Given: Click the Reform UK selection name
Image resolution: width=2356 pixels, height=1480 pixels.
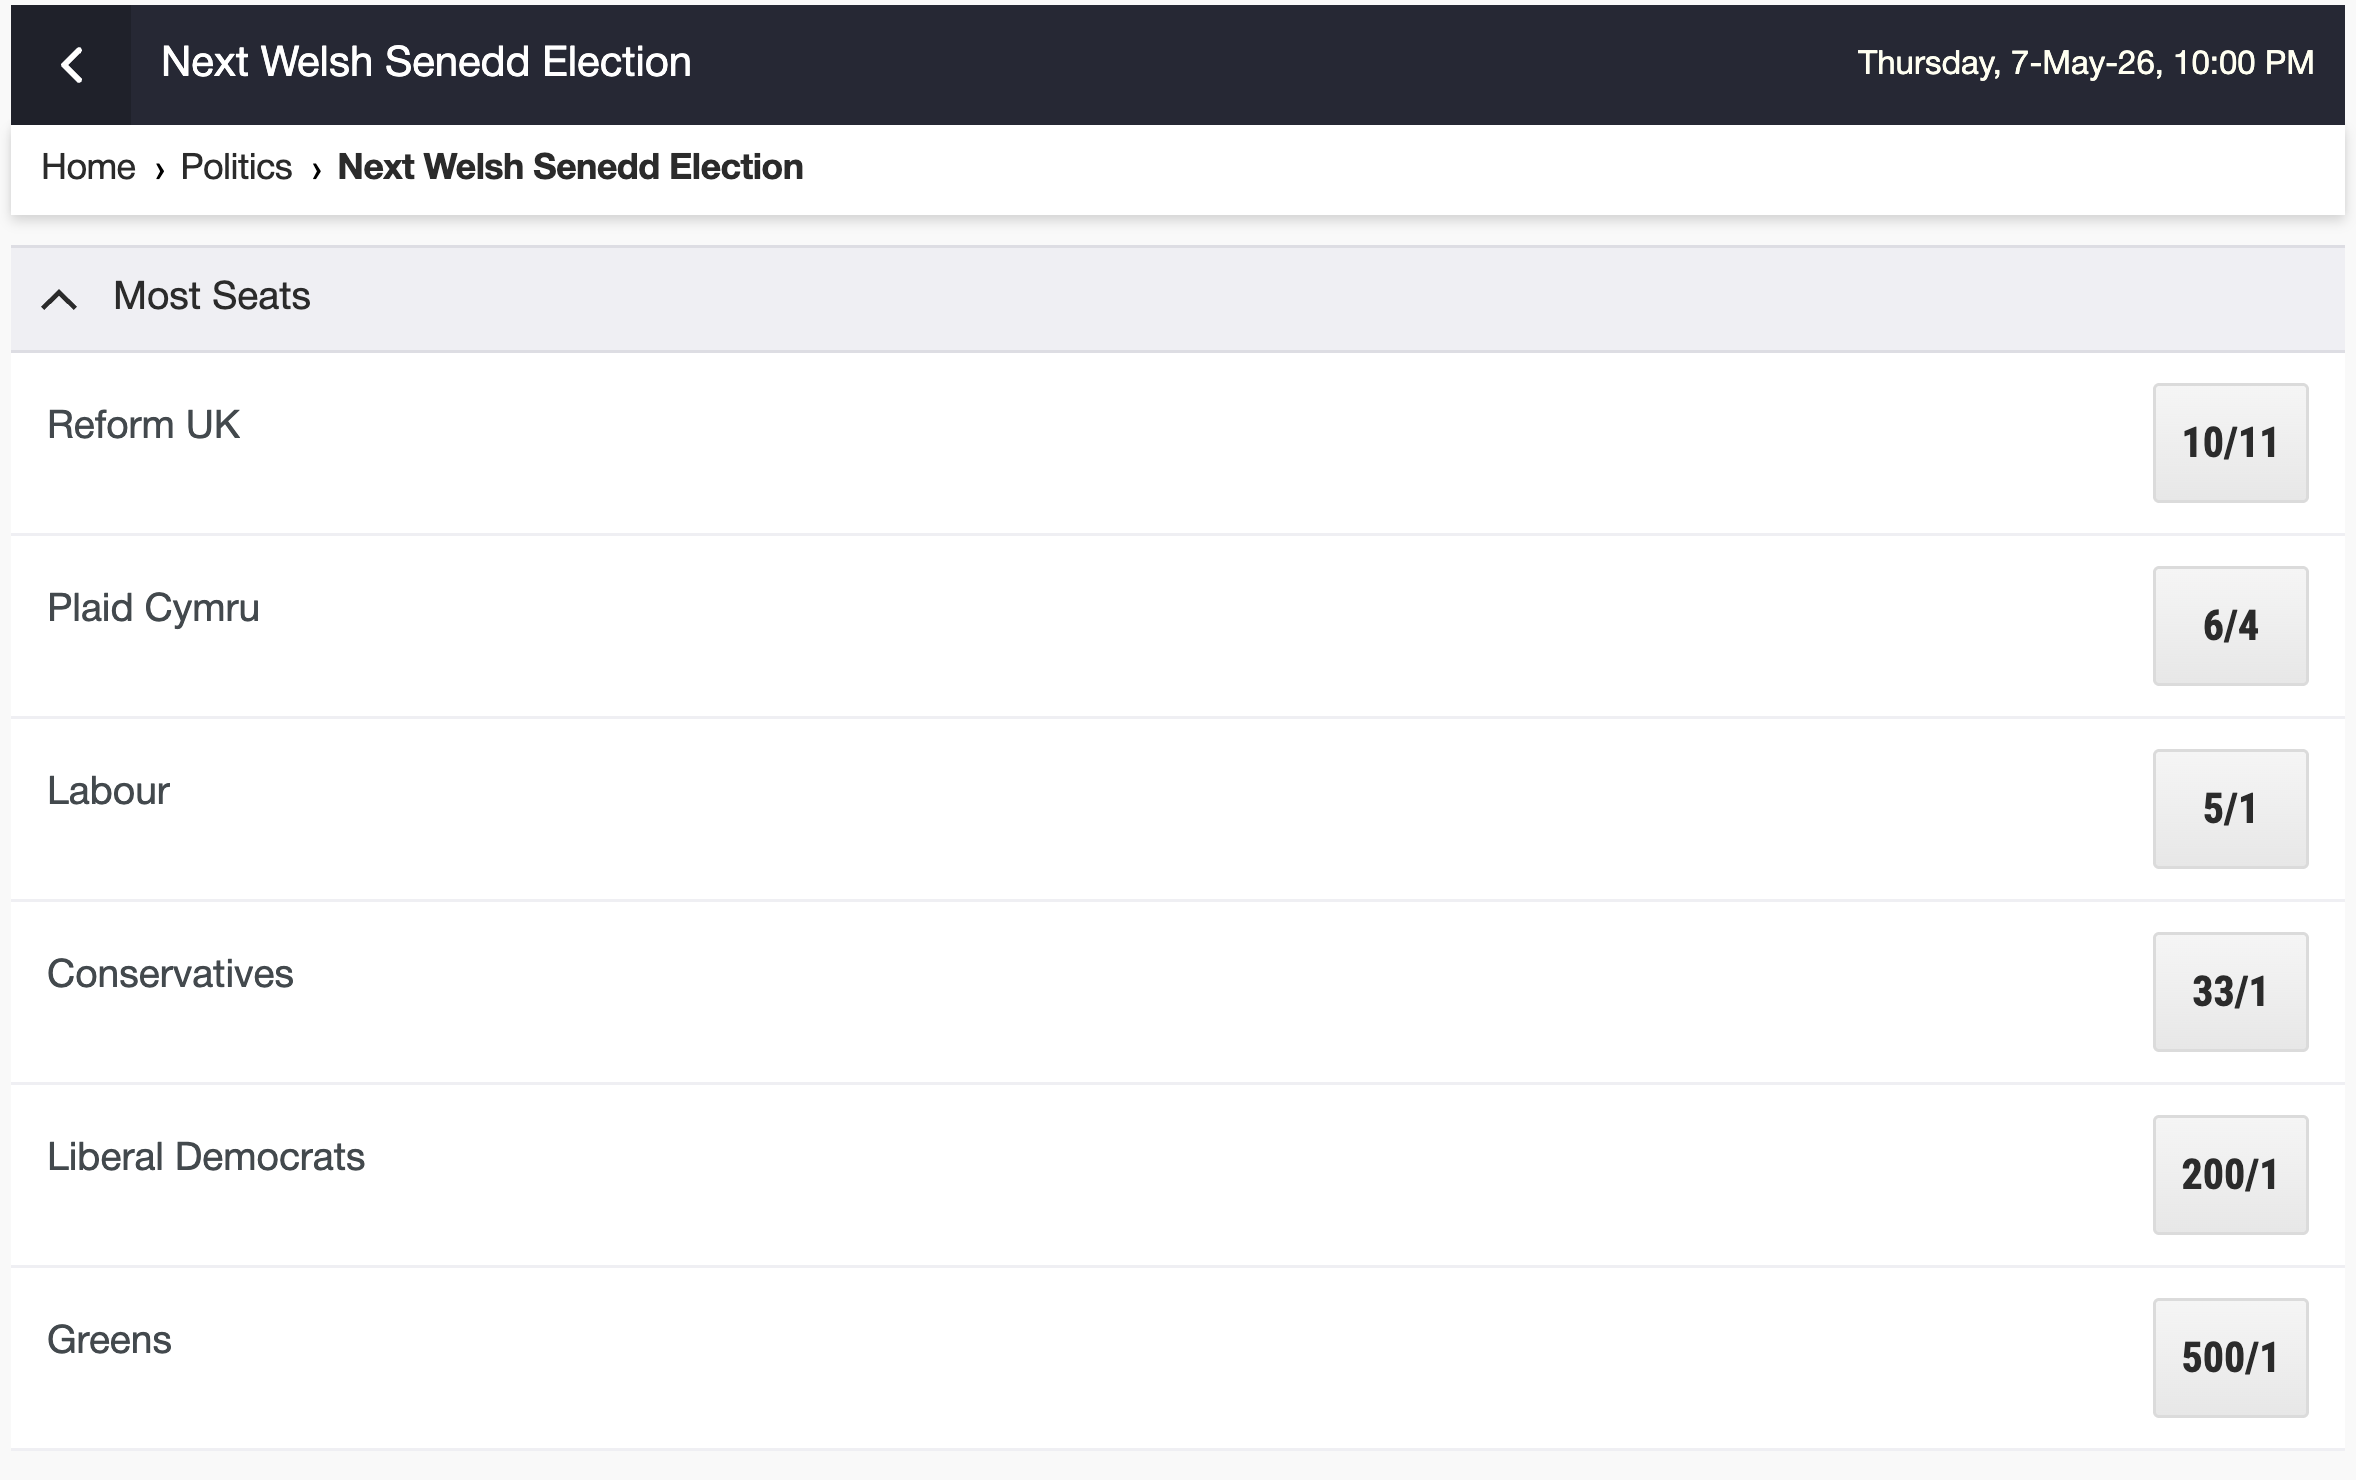Looking at the screenshot, I should click(x=143, y=425).
